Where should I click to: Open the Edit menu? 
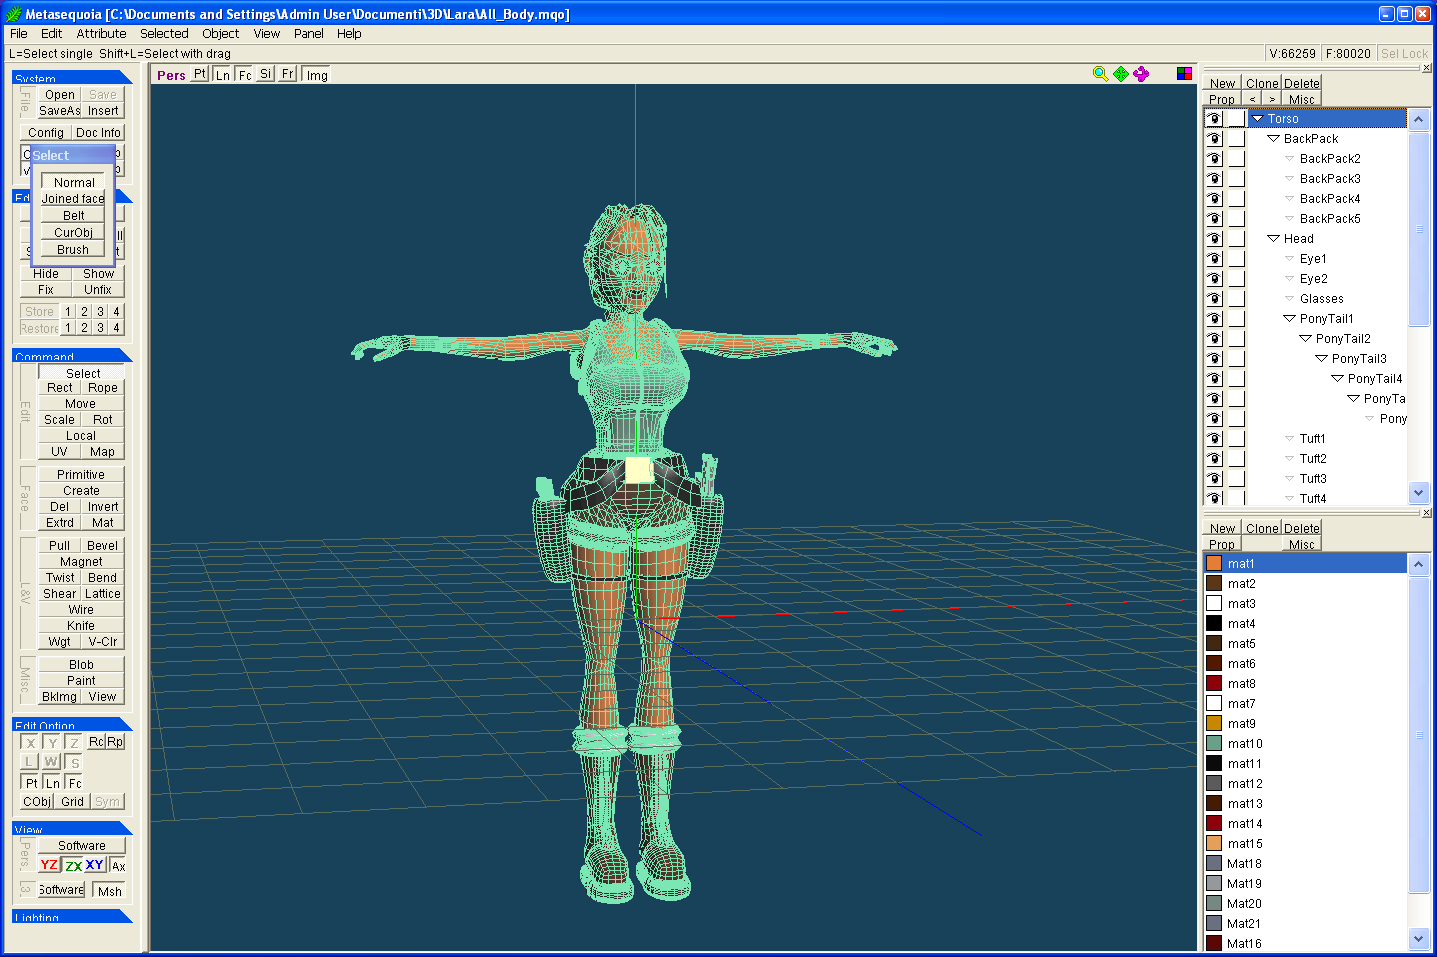(x=51, y=33)
